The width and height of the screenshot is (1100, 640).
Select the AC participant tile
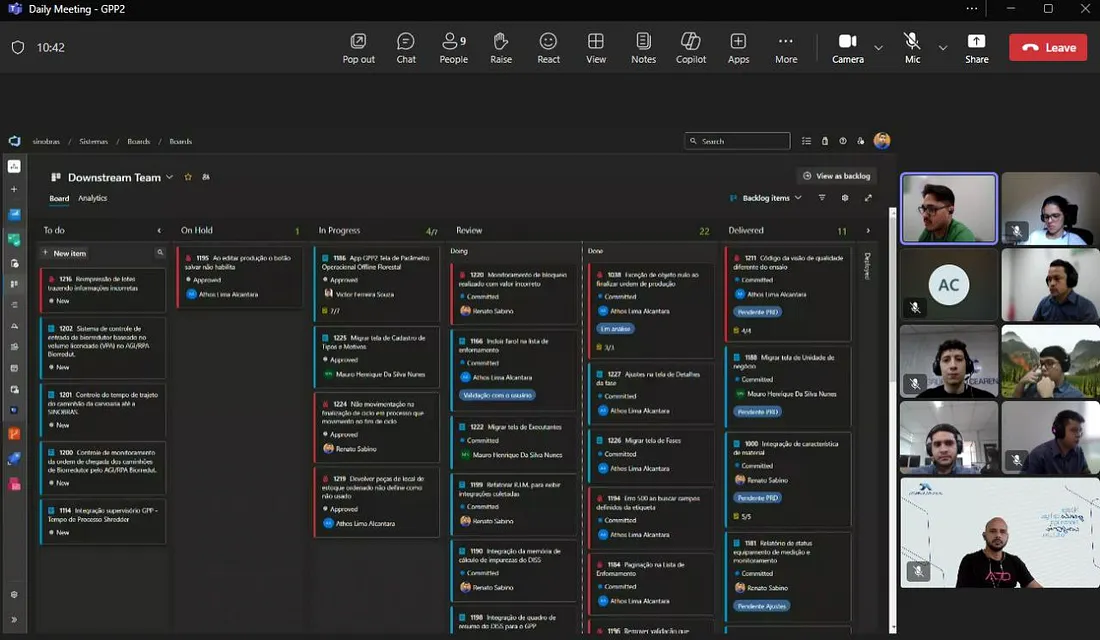click(948, 285)
